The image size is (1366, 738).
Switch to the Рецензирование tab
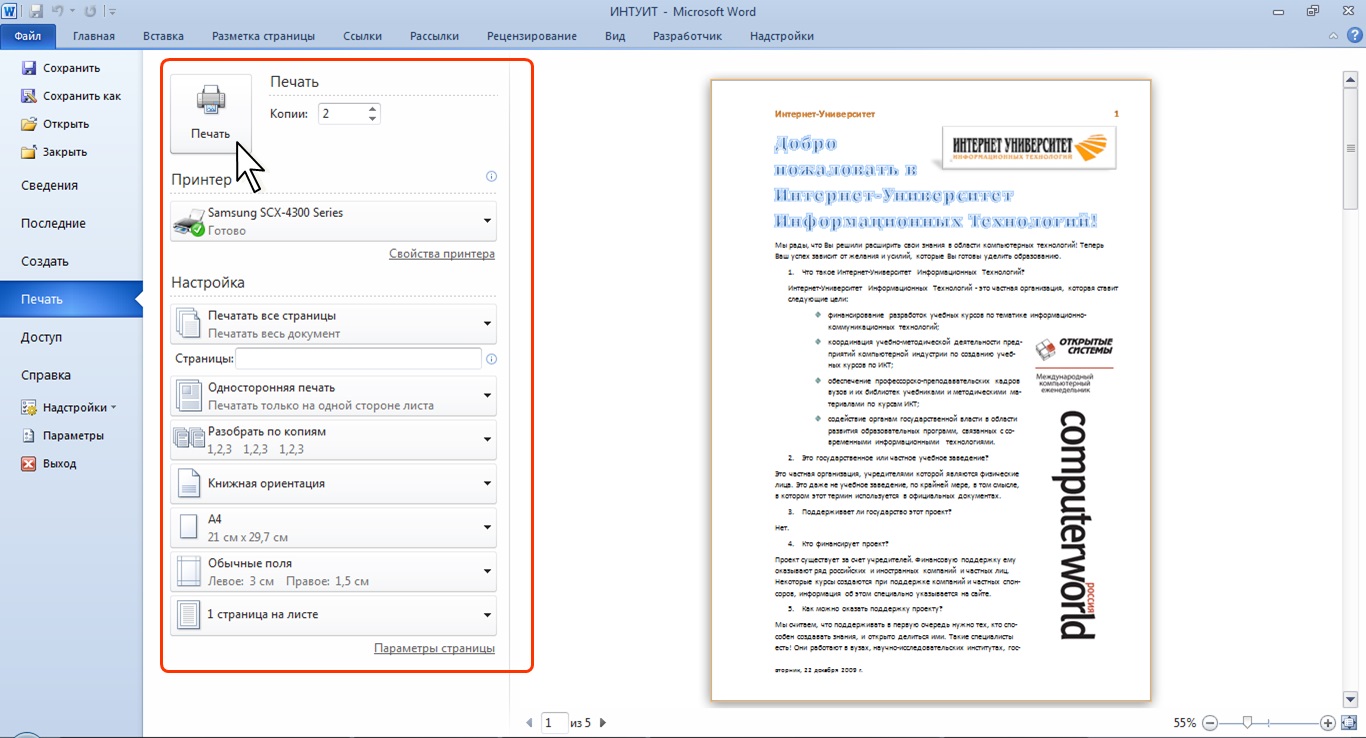pyautogui.click(x=532, y=36)
